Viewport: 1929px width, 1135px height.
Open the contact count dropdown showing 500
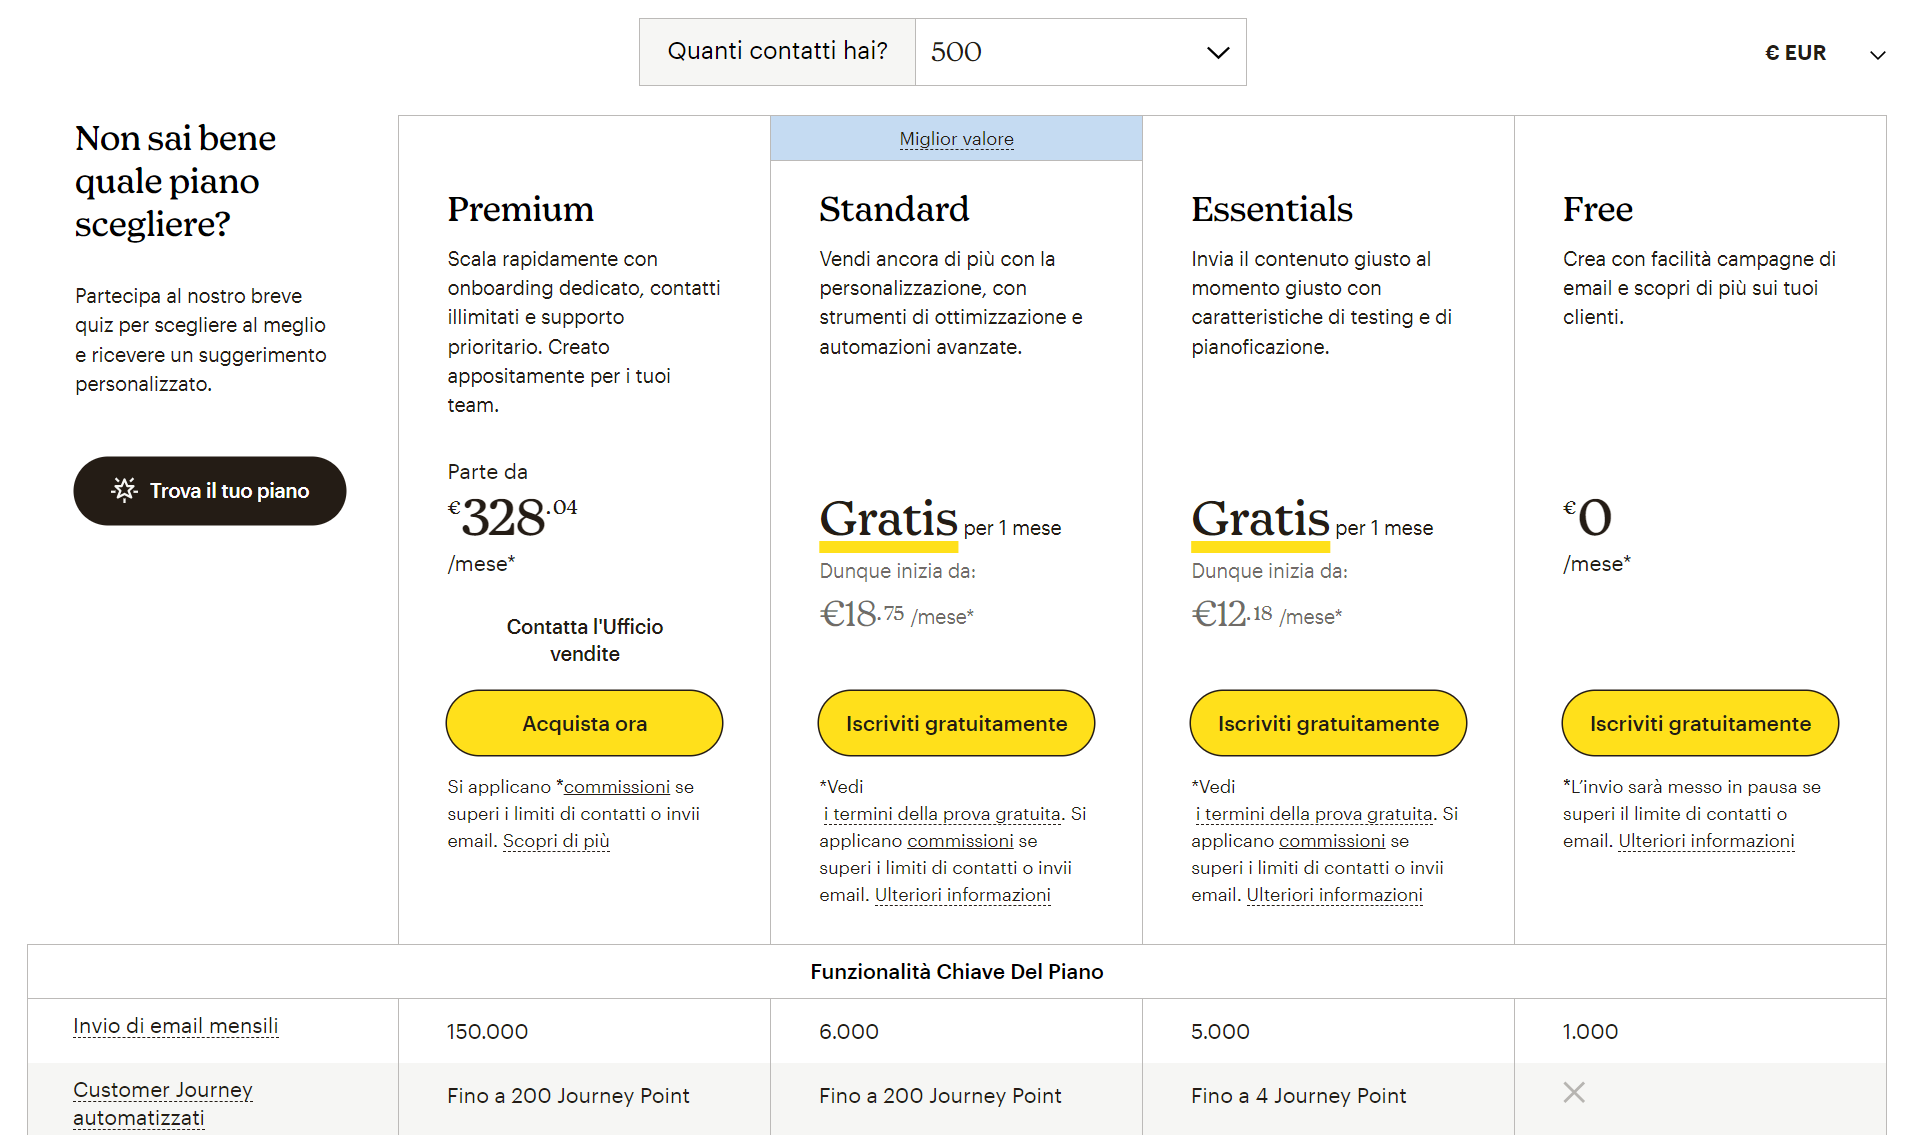pos(1080,51)
